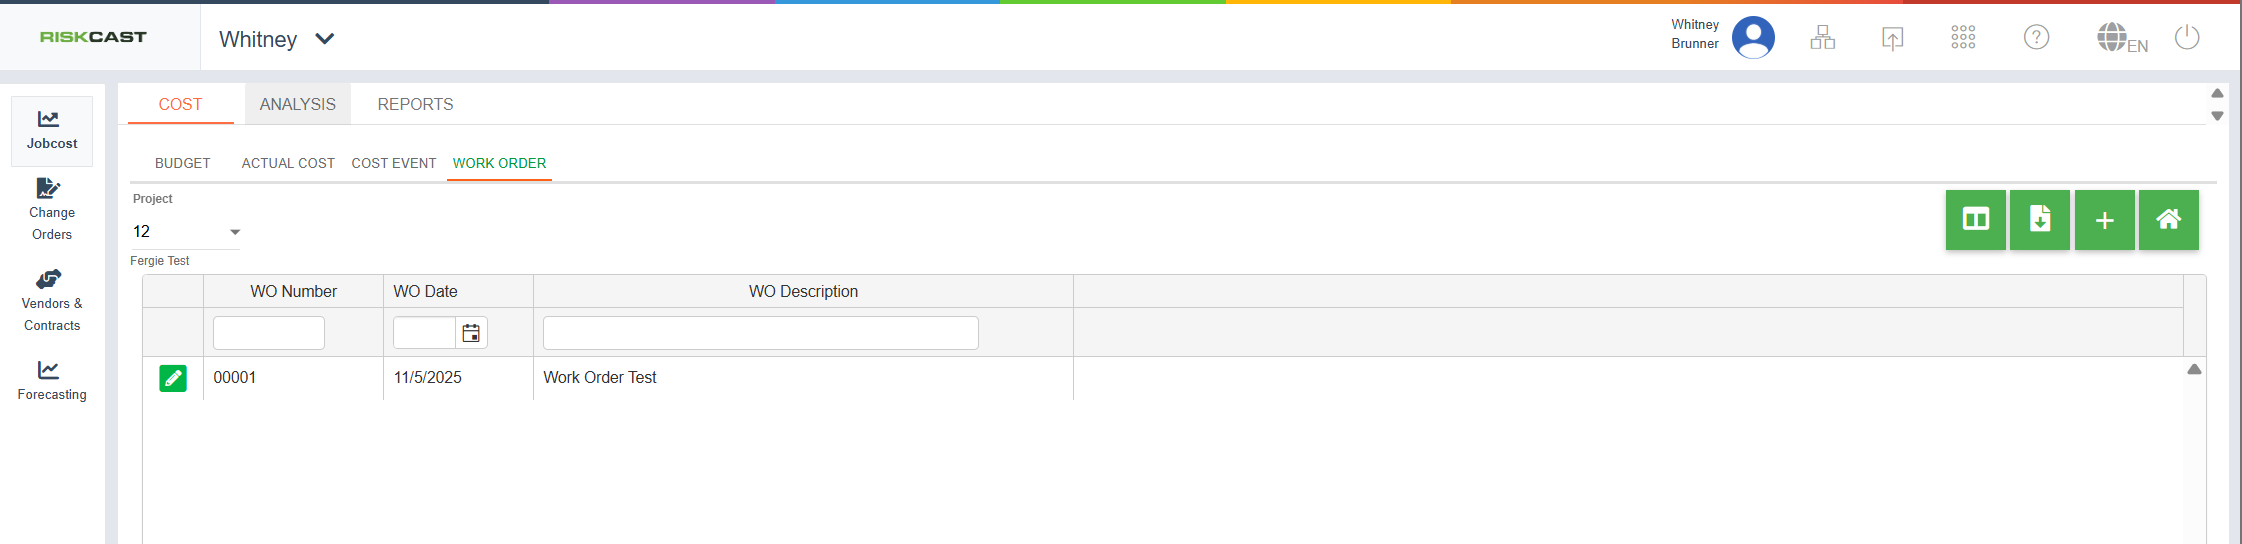The image size is (2242, 544).
Task: Open the WO Date calendar picker
Action: click(471, 333)
